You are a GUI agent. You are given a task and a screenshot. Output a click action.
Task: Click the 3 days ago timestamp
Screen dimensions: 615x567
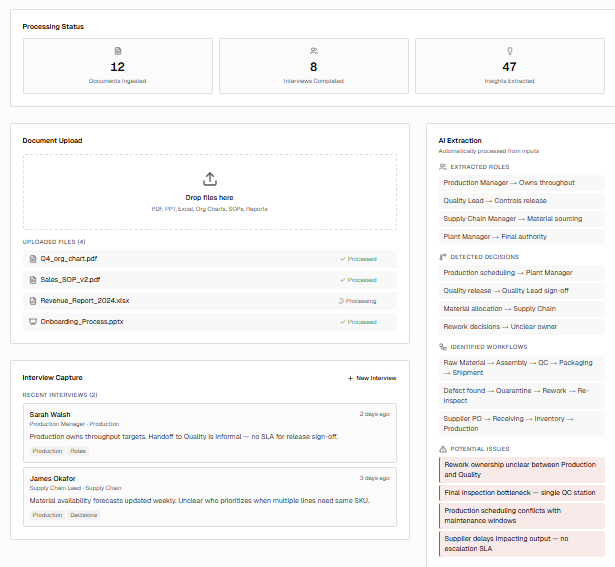click(375, 478)
